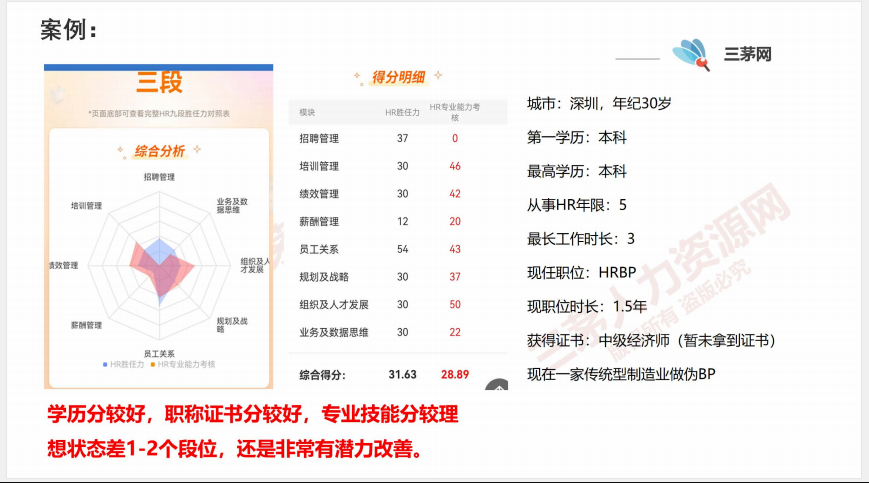The image size is (869, 483).
Task: Click the overall score 31.63
Action: [x=402, y=375]
